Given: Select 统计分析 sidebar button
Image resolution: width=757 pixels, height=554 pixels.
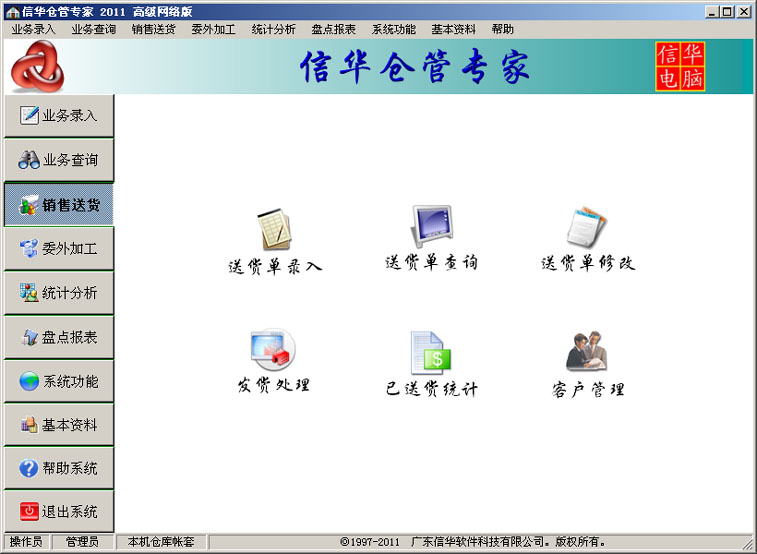Looking at the screenshot, I should click(59, 293).
